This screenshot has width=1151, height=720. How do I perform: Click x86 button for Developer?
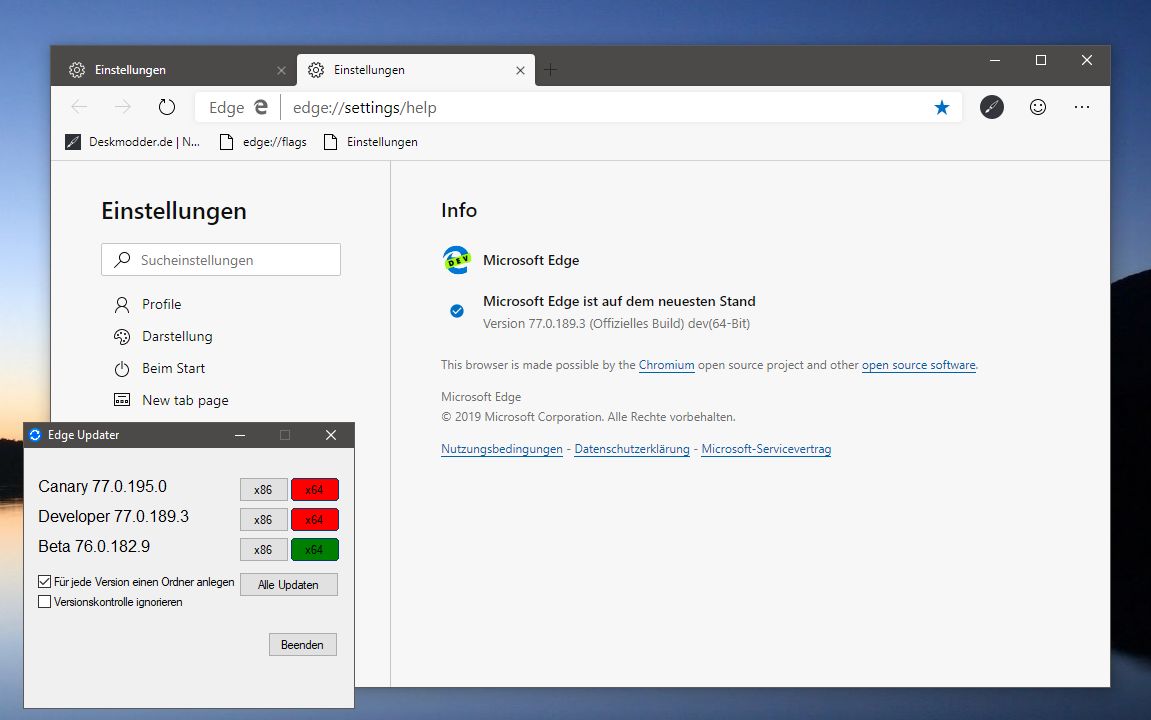(x=264, y=520)
